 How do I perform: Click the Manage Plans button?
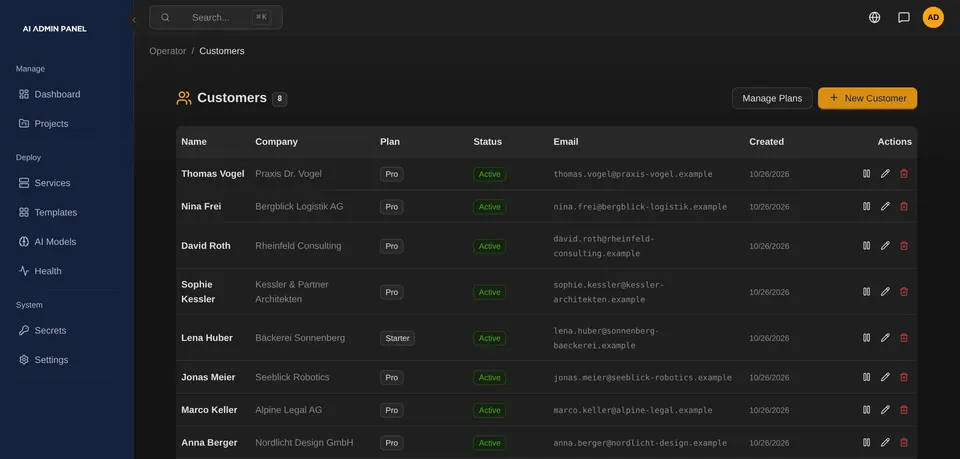click(772, 98)
